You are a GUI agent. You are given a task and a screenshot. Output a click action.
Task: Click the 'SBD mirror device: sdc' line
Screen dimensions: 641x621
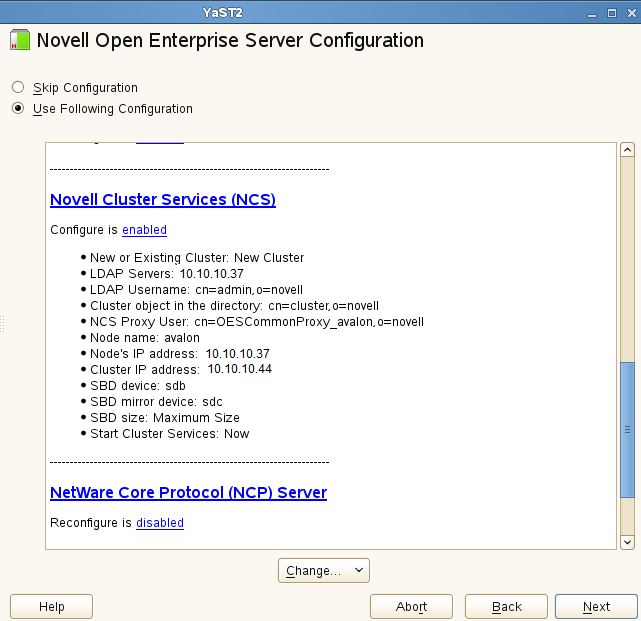(x=156, y=401)
